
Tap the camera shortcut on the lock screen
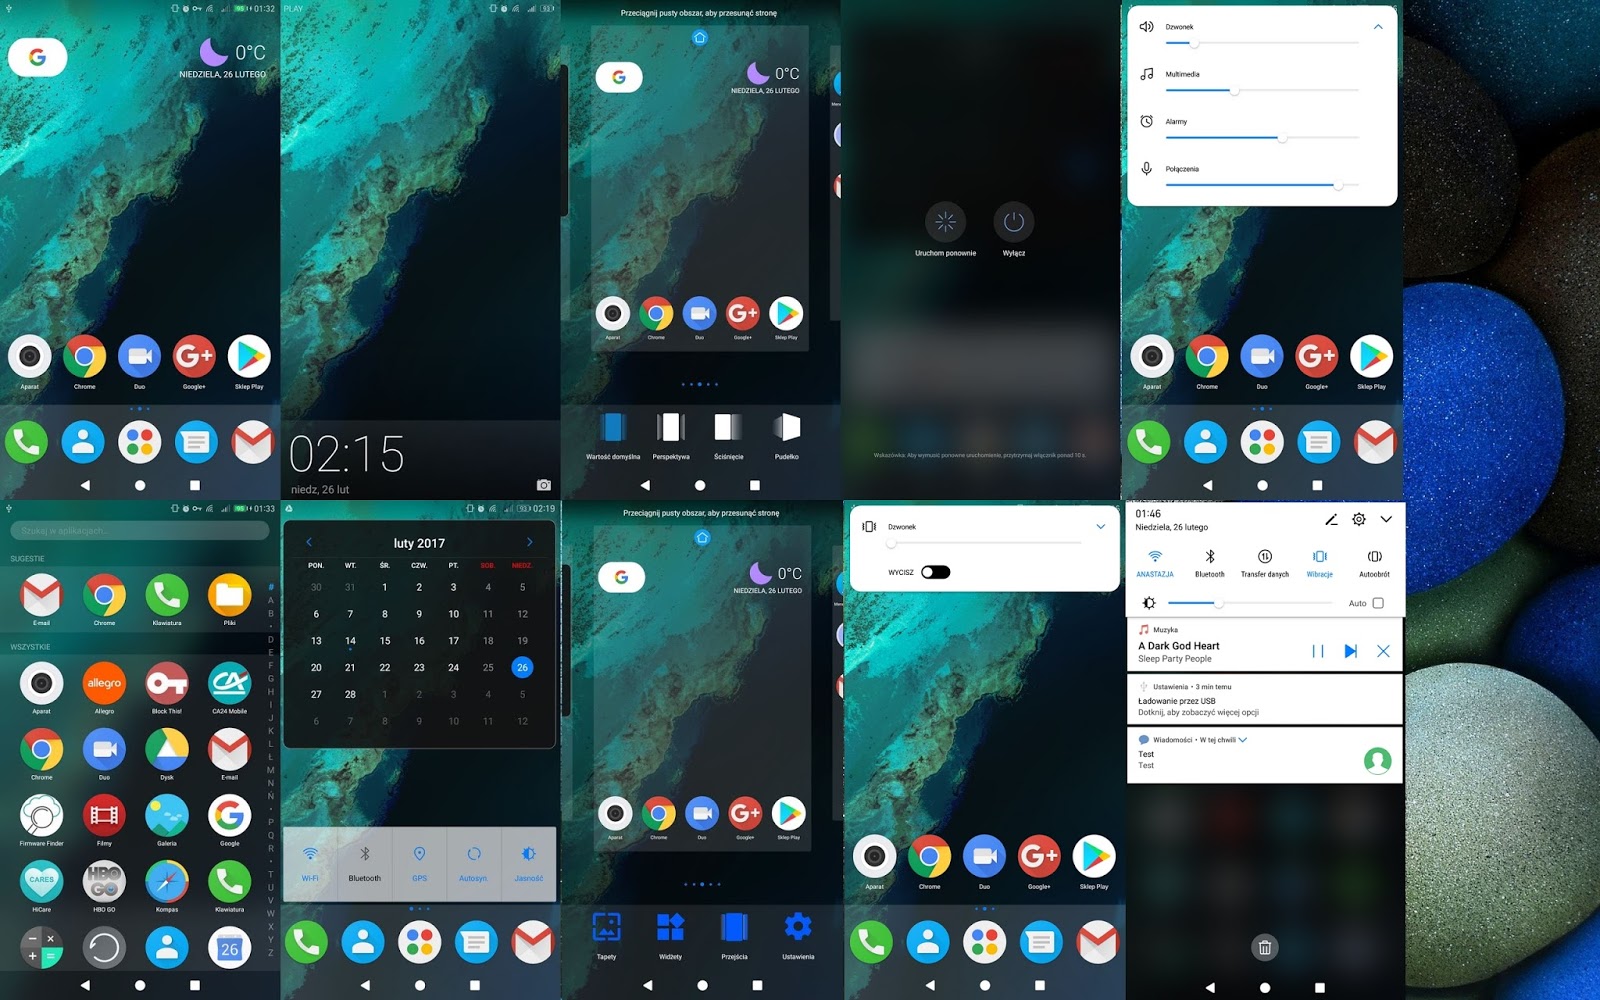(544, 485)
